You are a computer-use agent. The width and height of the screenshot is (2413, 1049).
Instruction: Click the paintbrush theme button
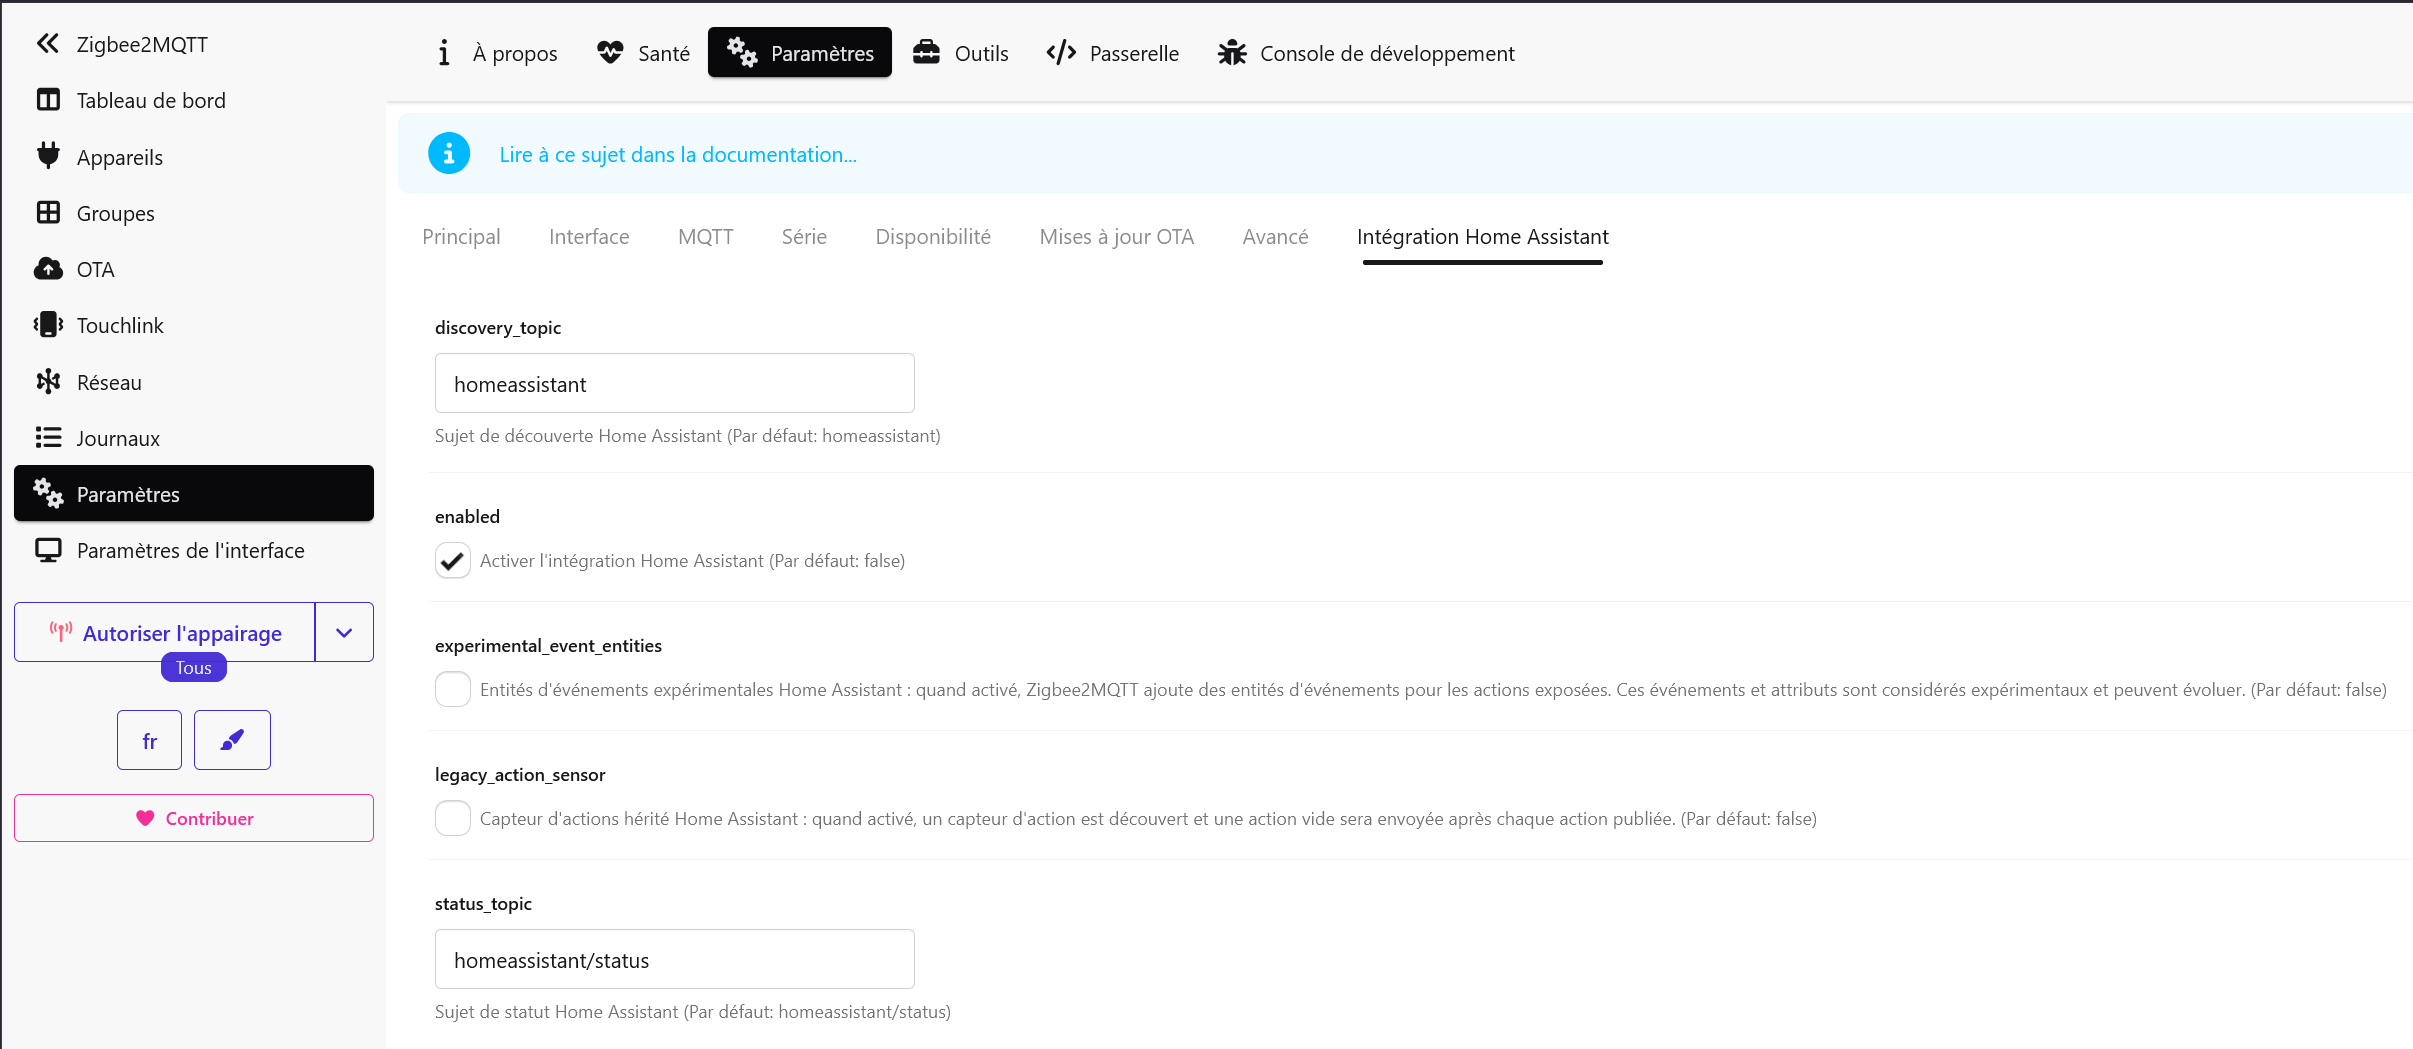point(232,740)
